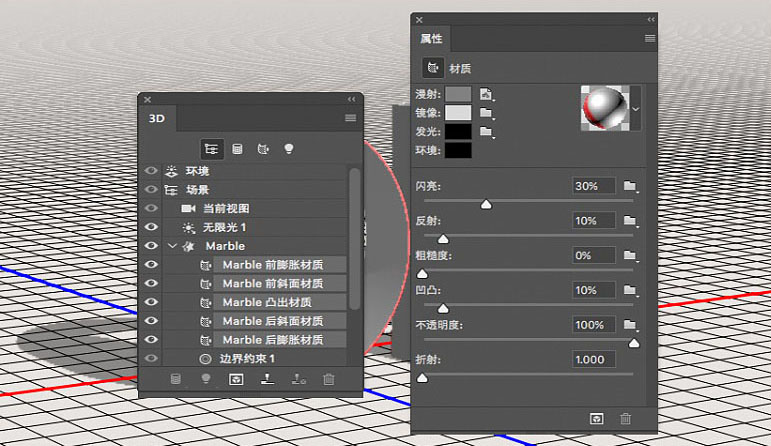Add new mesh from 3D panel bottom bar
Image resolution: width=771 pixels, height=446 pixels.
176,379
